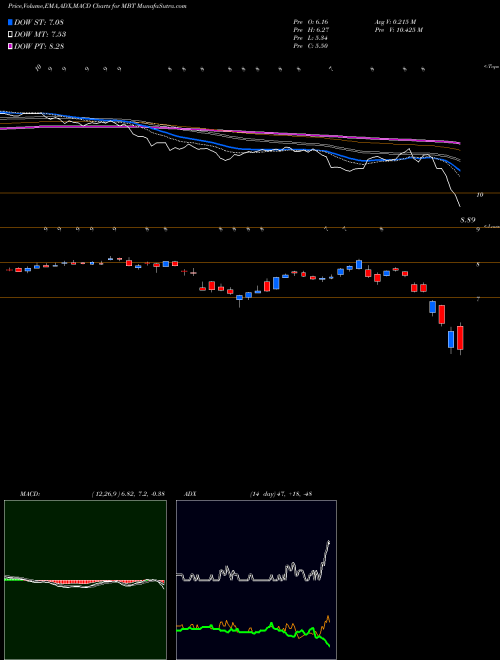500x660 pixels.
Task: Click the Pre L: 5.84 value
Action: click(311, 38)
